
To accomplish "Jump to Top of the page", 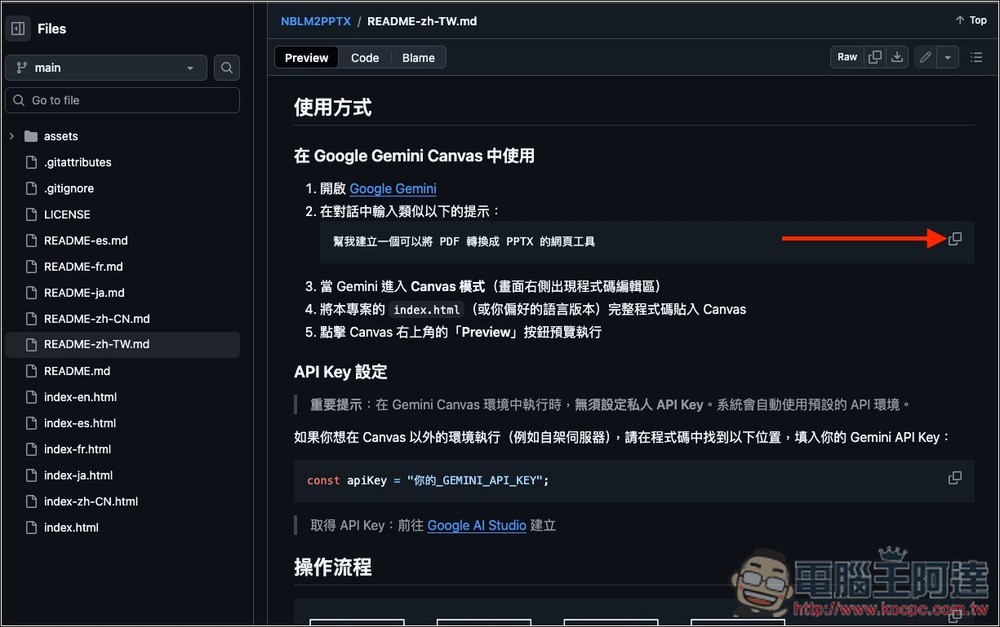I will pyautogui.click(x=971, y=20).
